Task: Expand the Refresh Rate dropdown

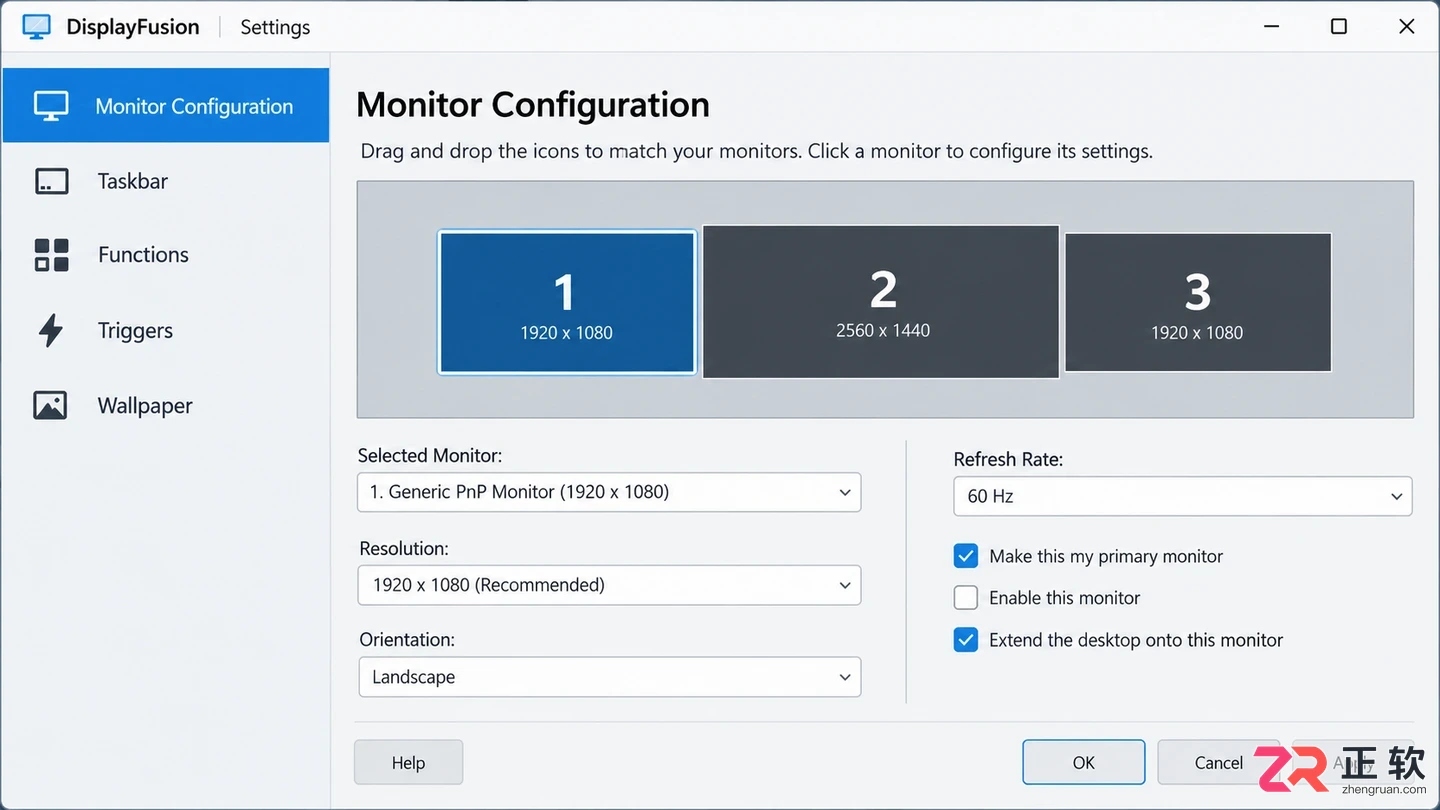Action: coord(1183,496)
